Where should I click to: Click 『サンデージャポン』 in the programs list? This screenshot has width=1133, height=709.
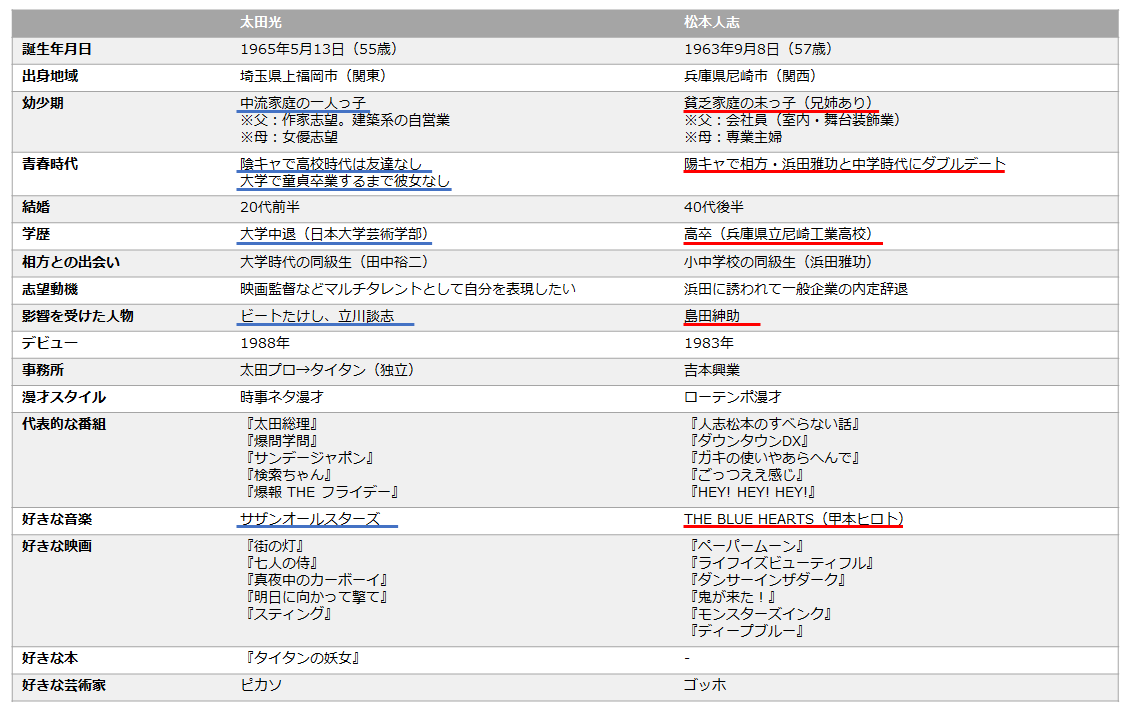click(x=309, y=458)
